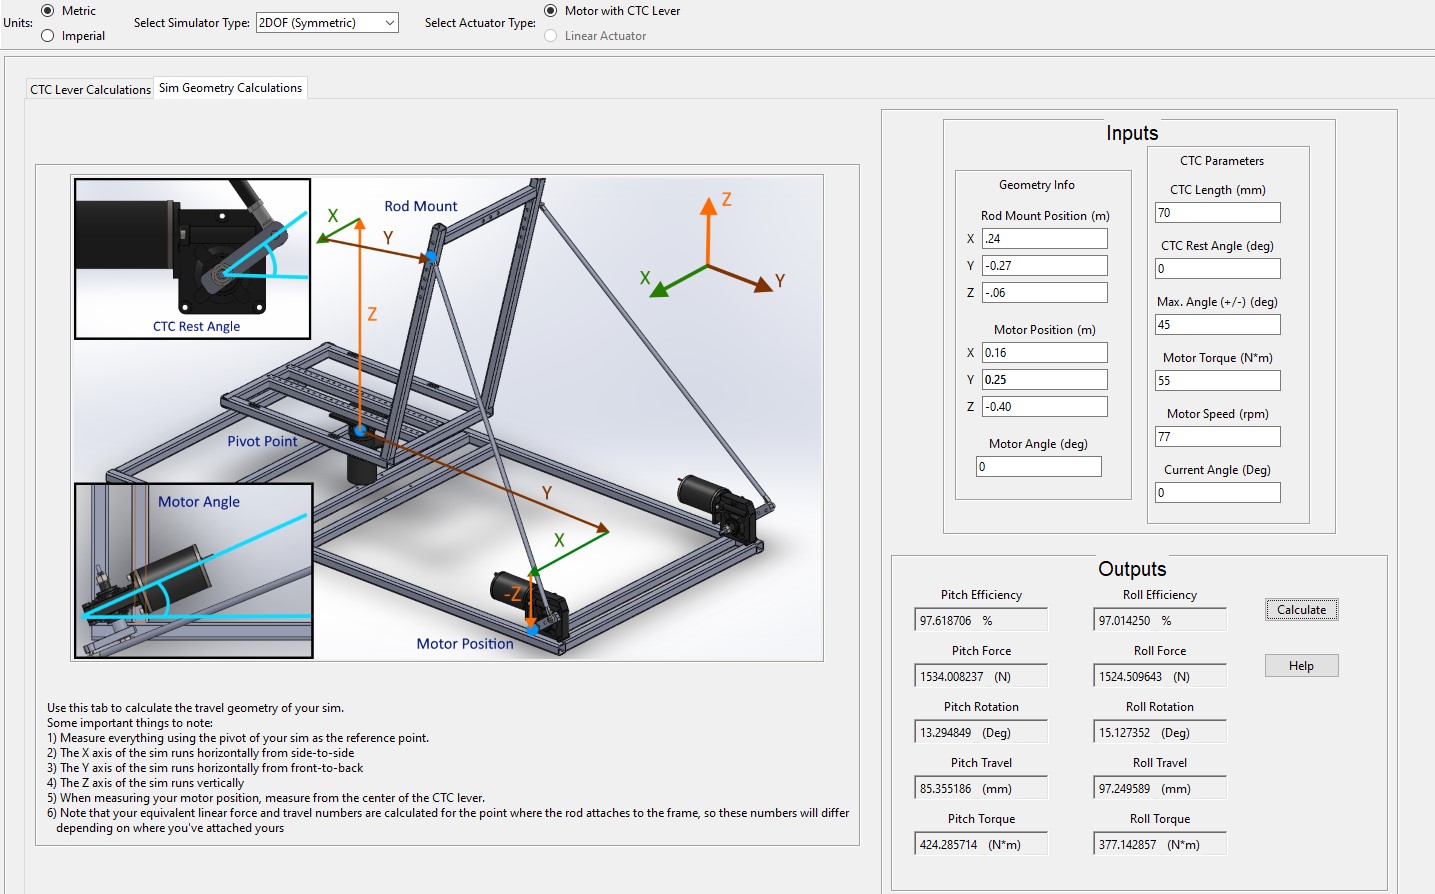Select the Pitch Force output value
The height and width of the screenshot is (894, 1435).
981,677
